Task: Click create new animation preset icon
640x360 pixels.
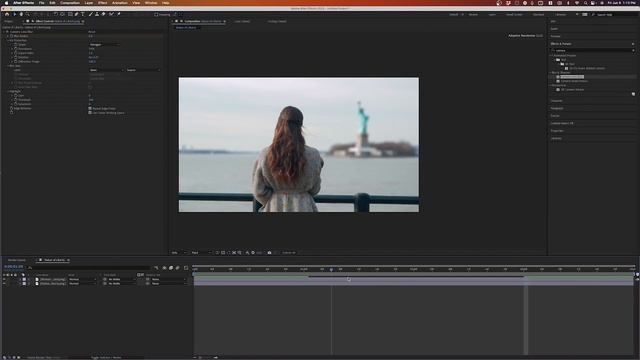Action: 633,94
